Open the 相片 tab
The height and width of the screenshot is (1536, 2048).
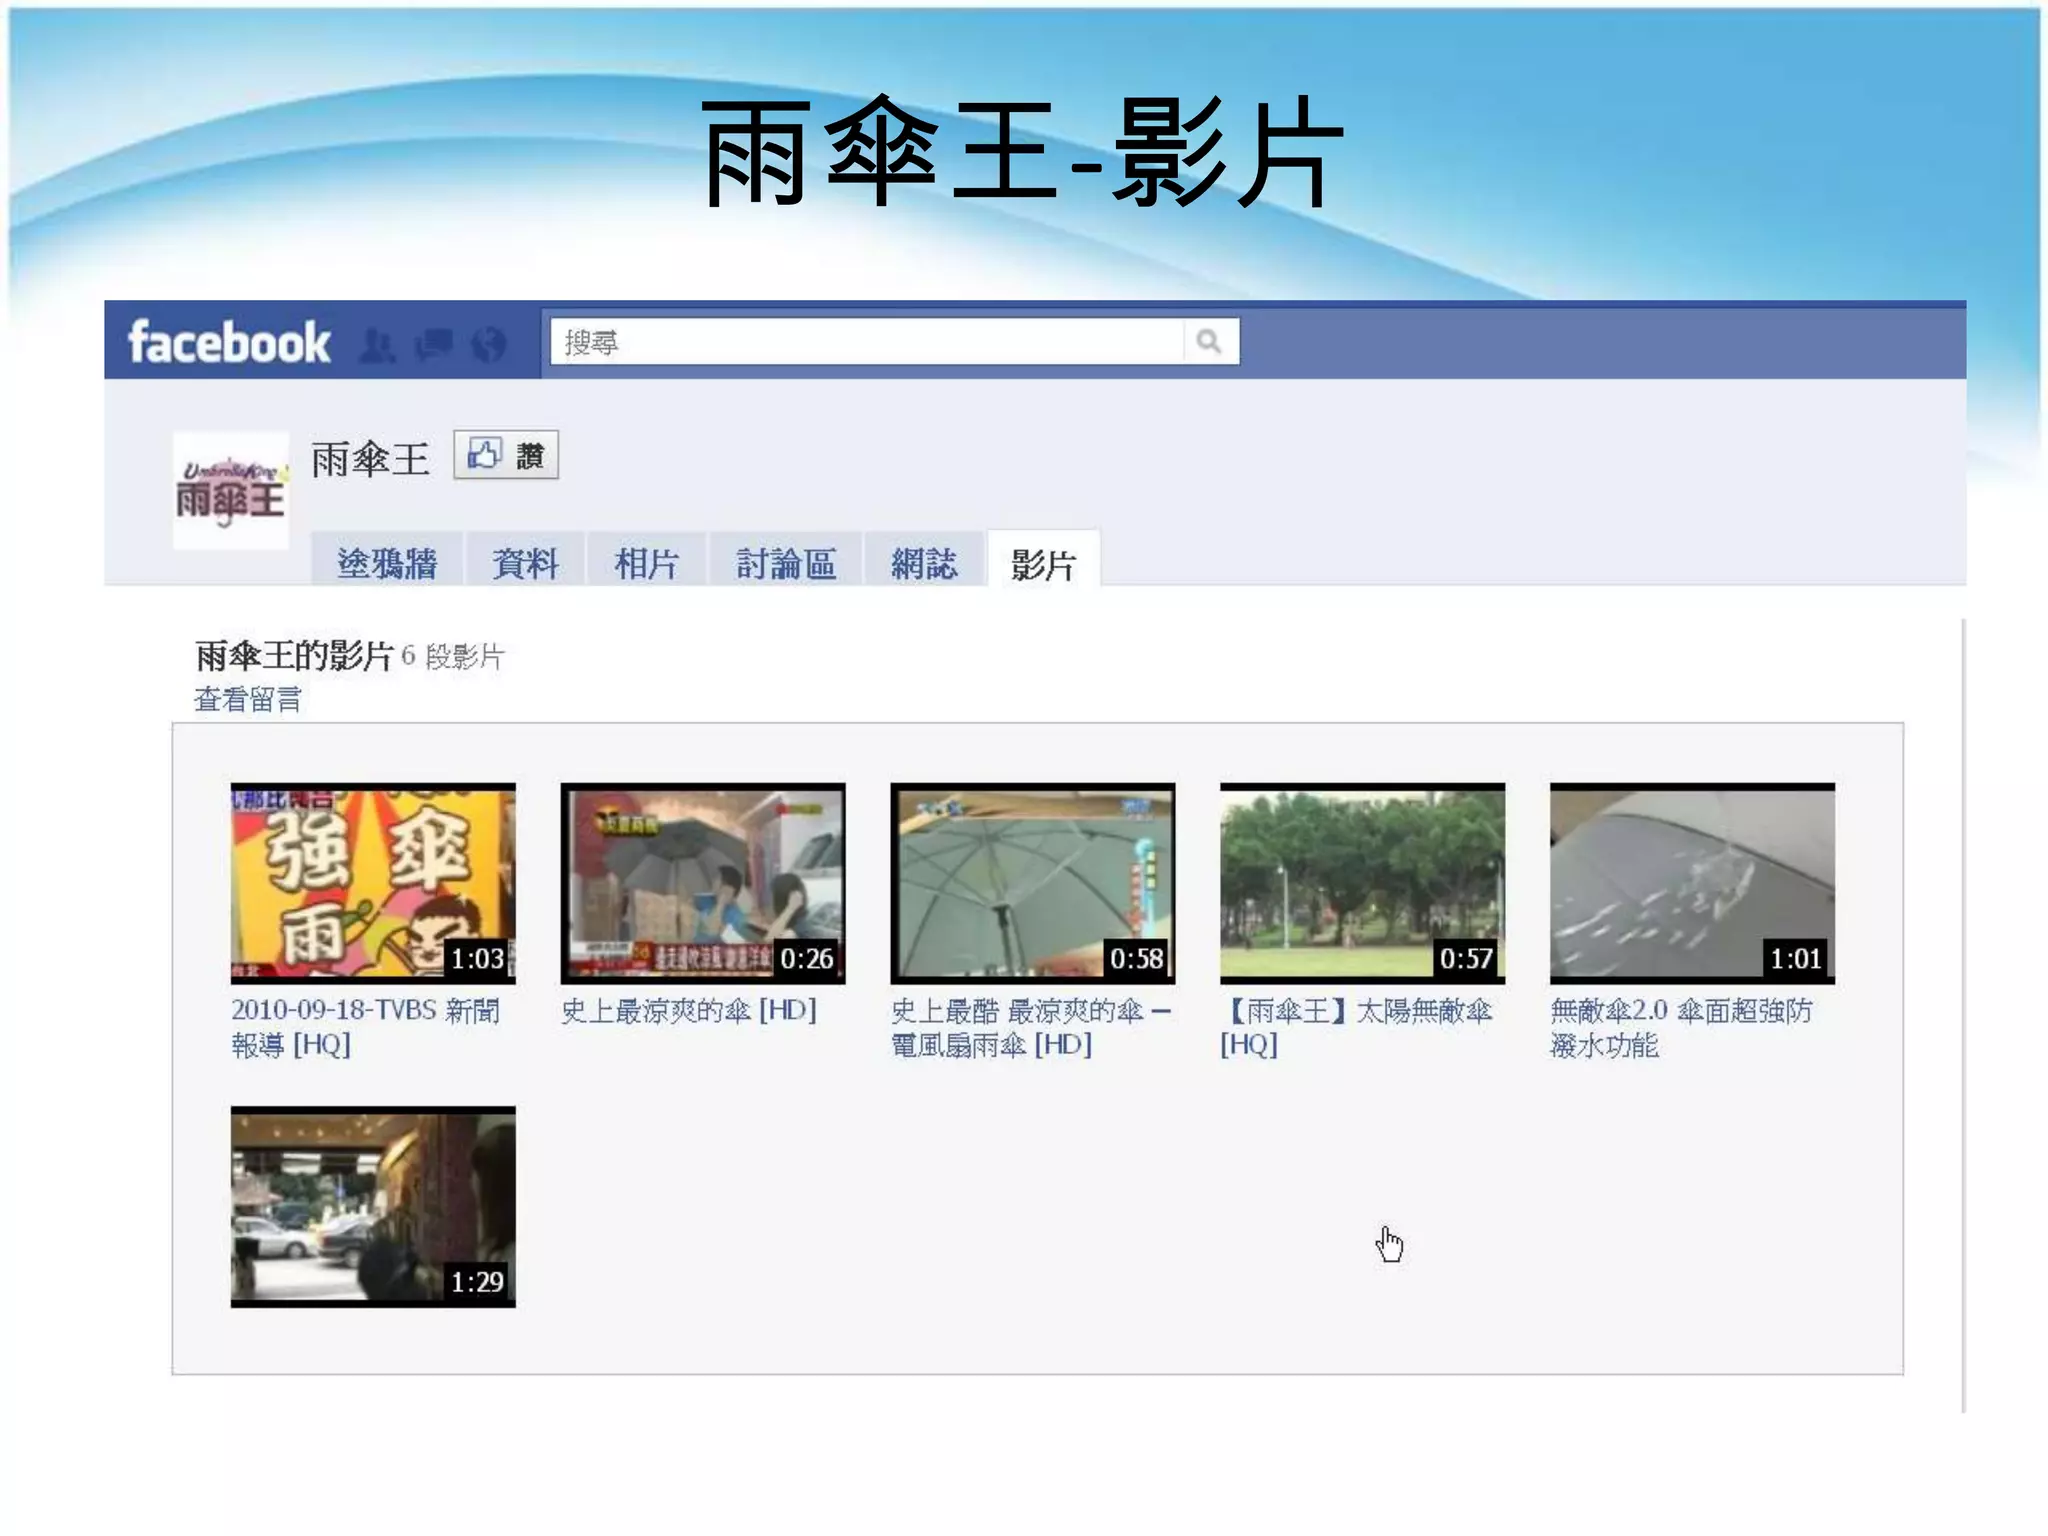coord(647,563)
